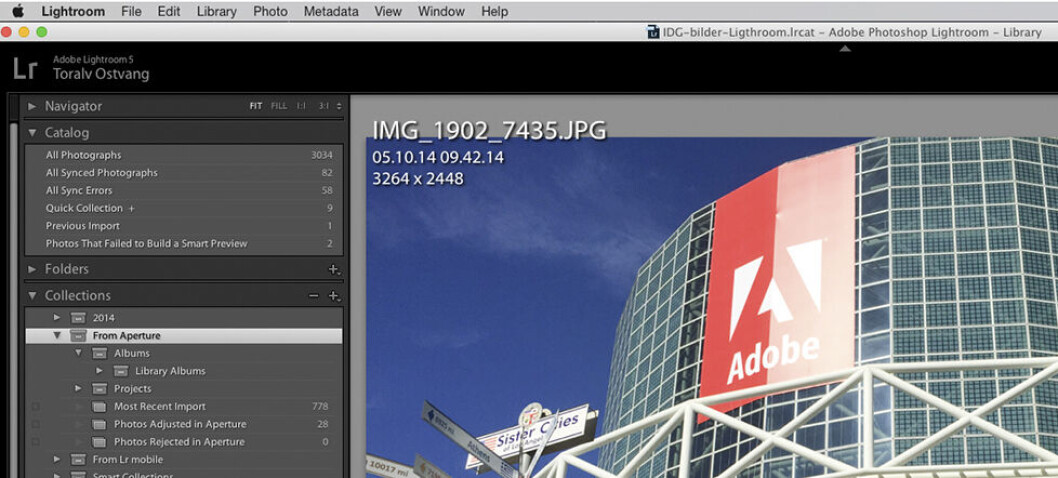This screenshot has width=1058, height=478.
Task: Select All Sync Errors
Action: [184, 190]
